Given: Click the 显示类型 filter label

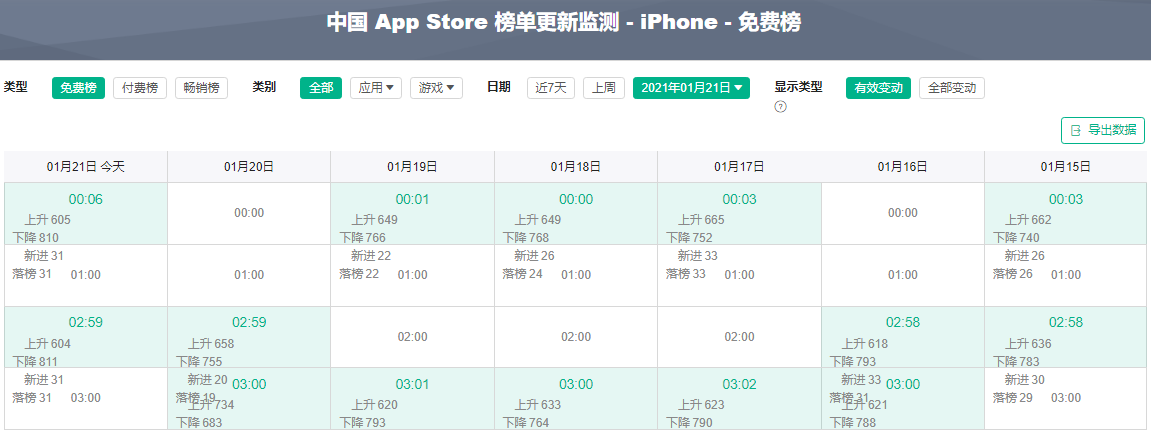Looking at the screenshot, I should [x=799, y=87].
